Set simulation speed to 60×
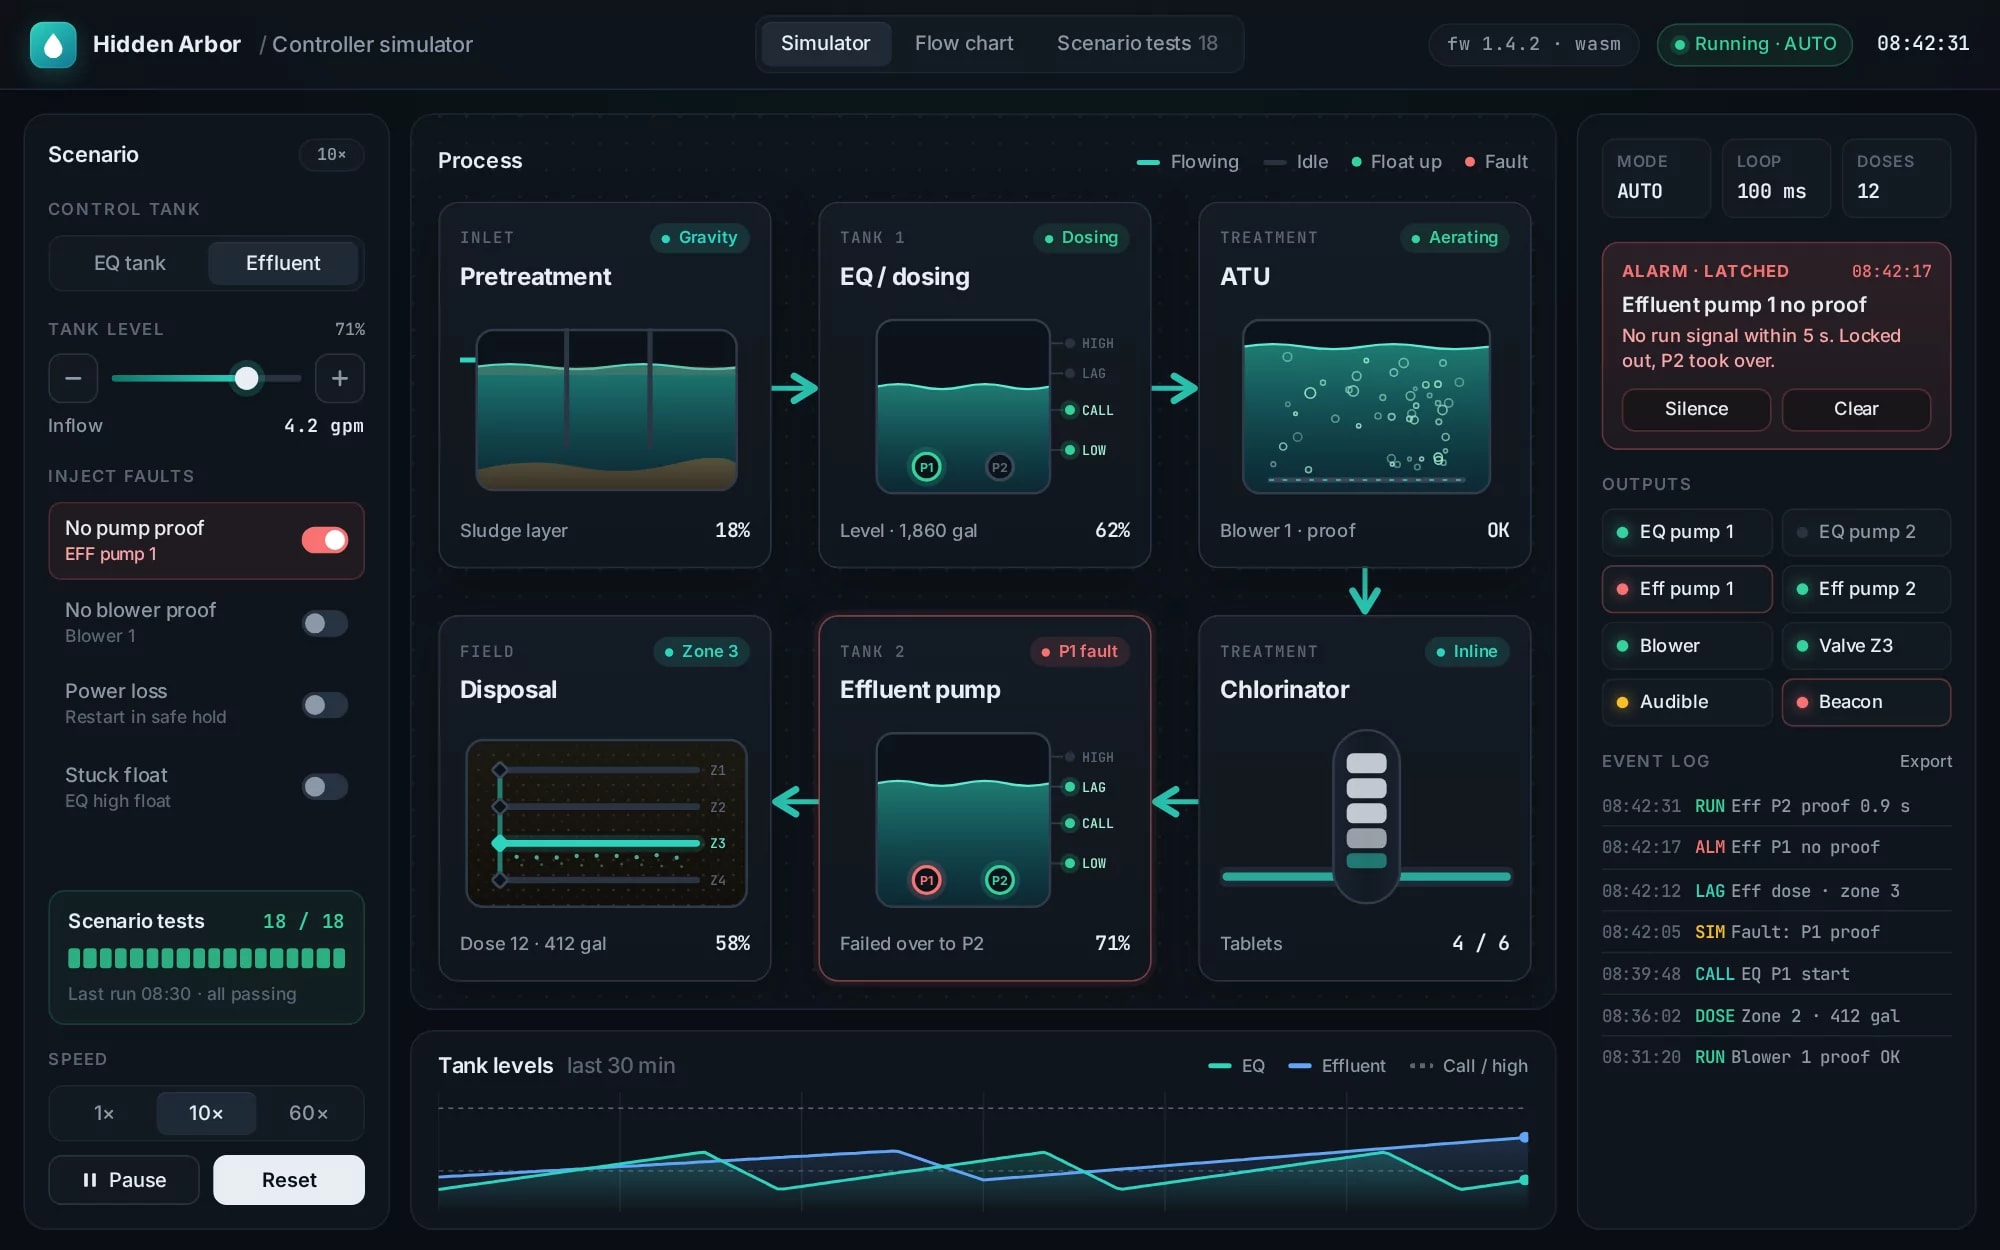 (308, 1113)
